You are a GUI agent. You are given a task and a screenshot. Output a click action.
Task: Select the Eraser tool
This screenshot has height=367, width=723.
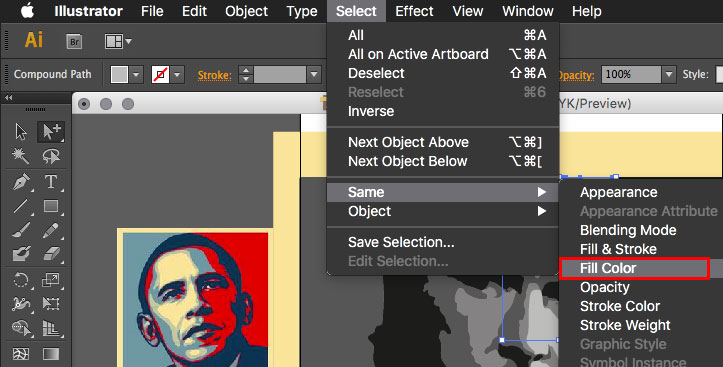coord(51,254)
